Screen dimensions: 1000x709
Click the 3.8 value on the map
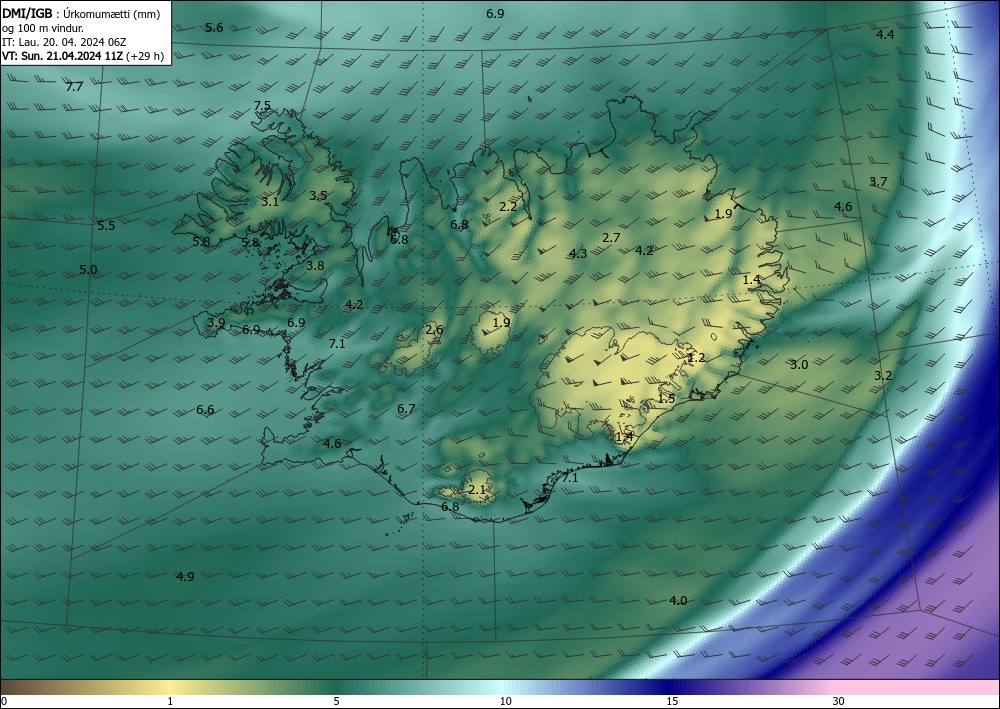(315, 266)
